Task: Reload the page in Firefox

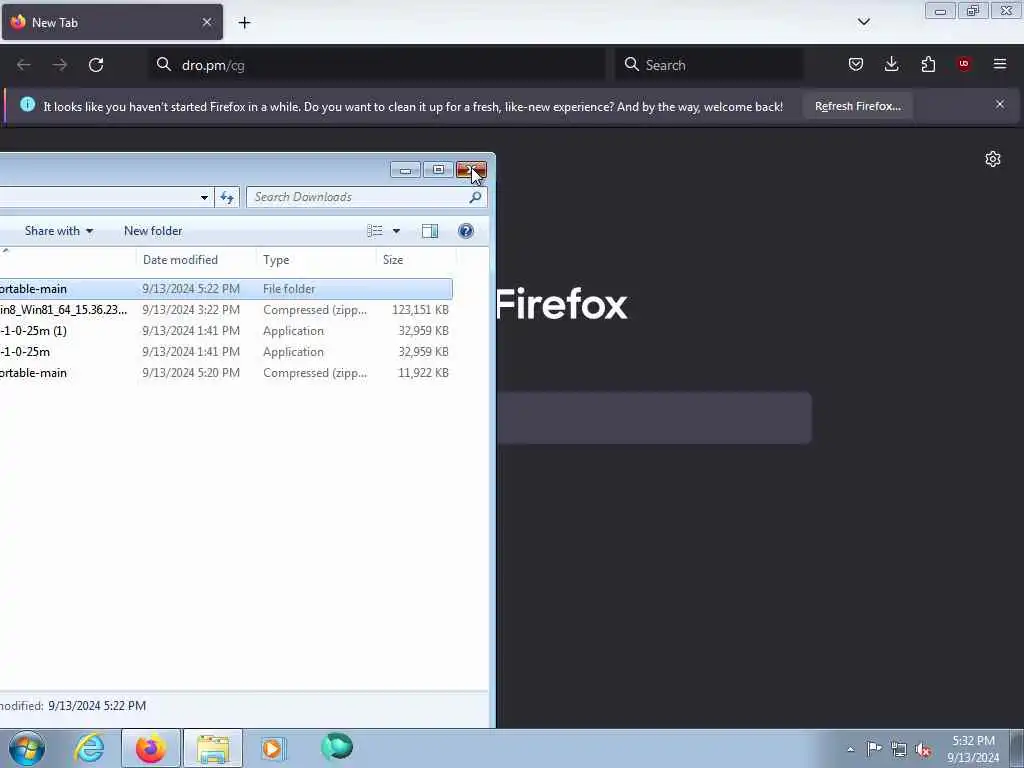Action: pyautogui.click(x=96, y=65)
